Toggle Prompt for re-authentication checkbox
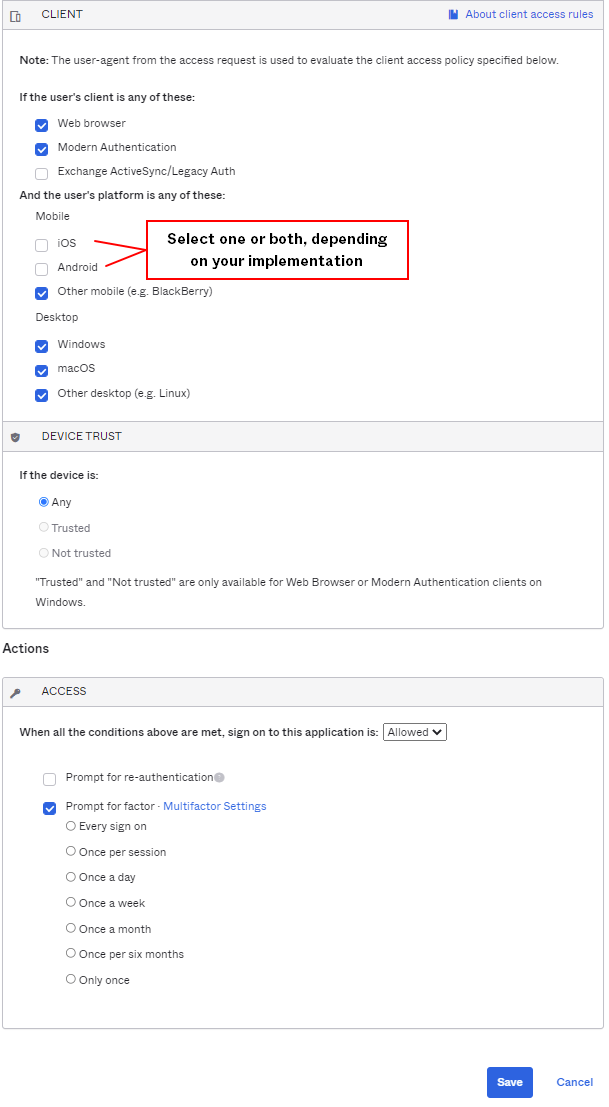 [x=50, y=779]
